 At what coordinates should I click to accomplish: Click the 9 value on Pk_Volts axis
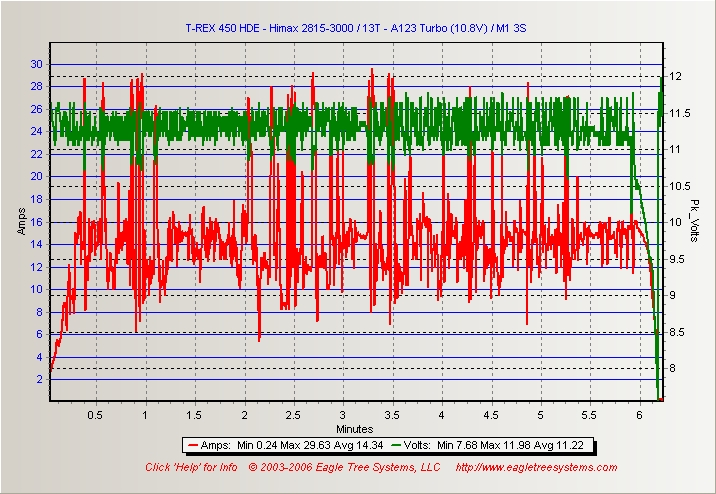(673, 295)
